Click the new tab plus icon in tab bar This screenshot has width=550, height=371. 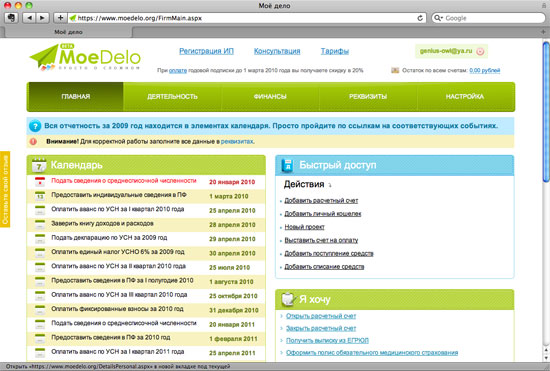543,32
